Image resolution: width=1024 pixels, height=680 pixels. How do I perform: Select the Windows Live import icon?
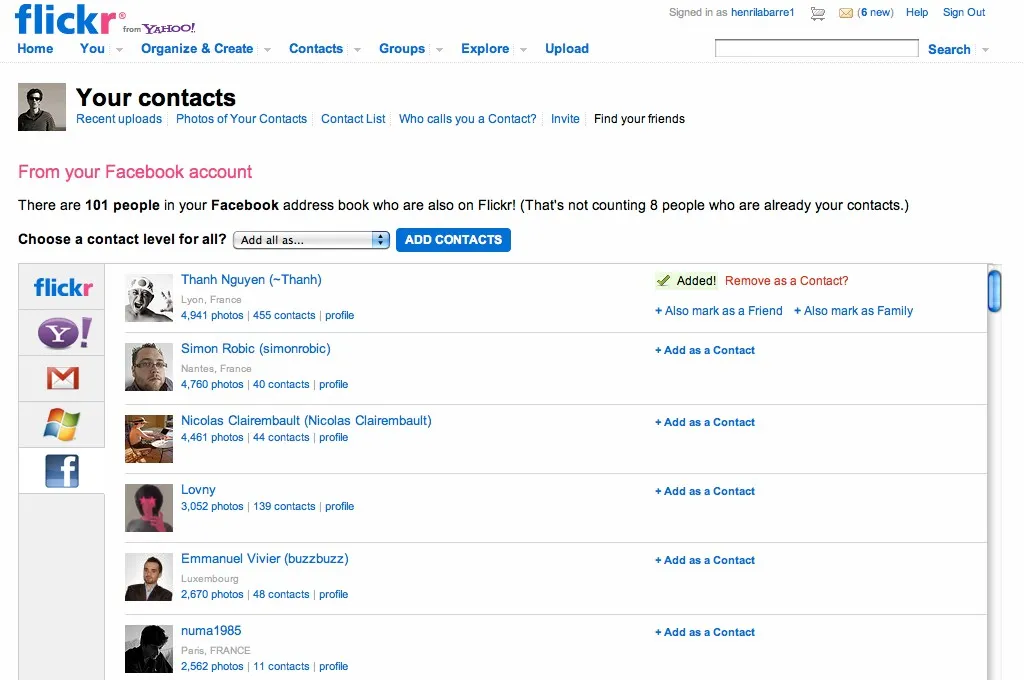click(x=61, y=425)
